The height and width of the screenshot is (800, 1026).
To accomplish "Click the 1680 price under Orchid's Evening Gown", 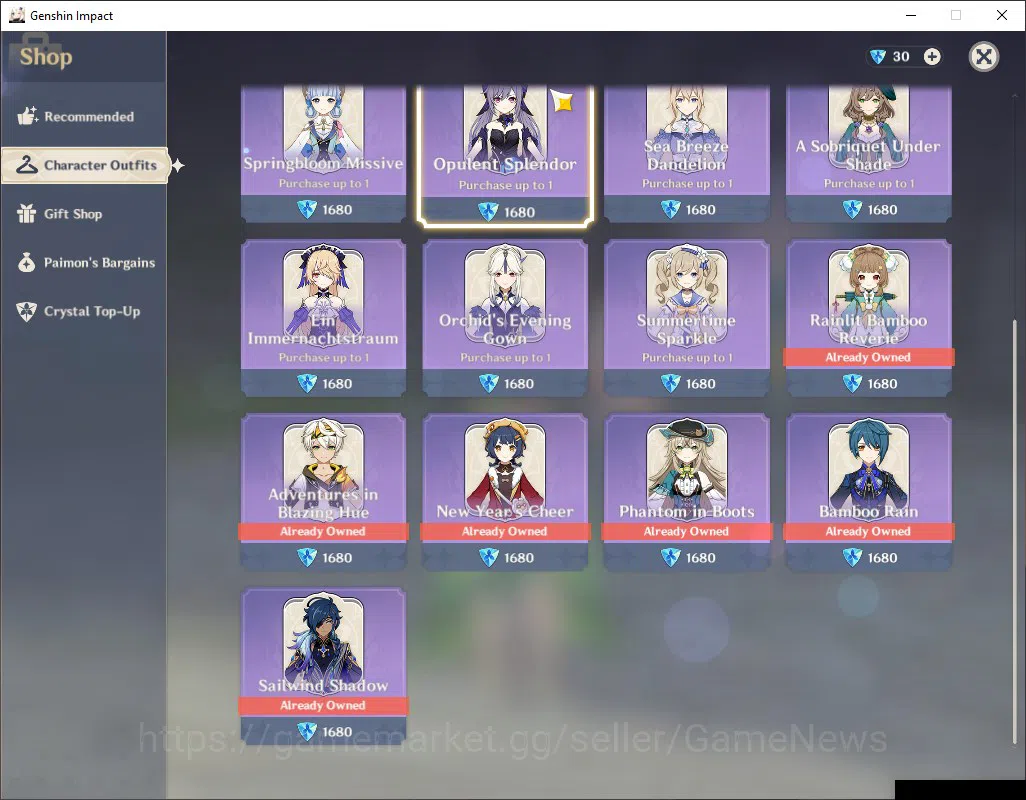I will (x=519, y=384).
